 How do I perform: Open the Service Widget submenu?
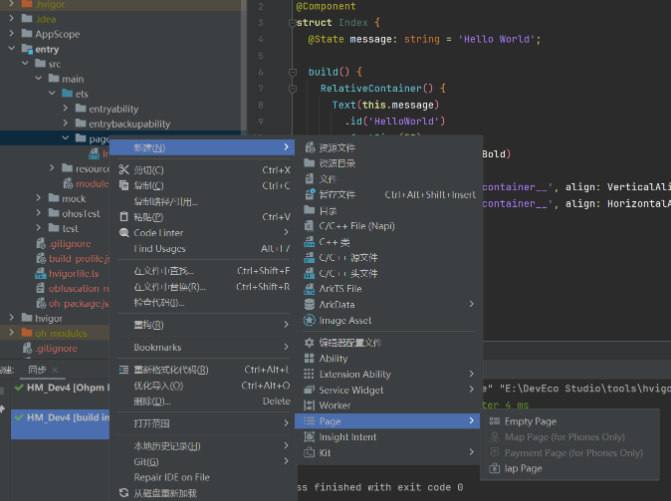[389, 390]
